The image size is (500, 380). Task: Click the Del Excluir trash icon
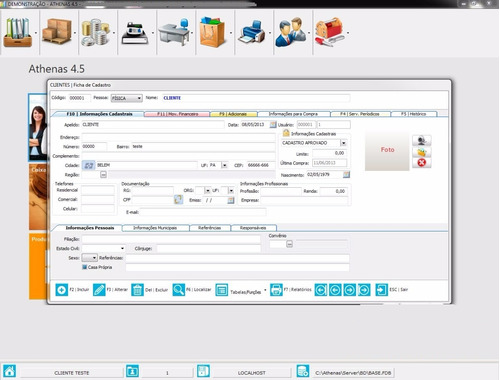137,290
